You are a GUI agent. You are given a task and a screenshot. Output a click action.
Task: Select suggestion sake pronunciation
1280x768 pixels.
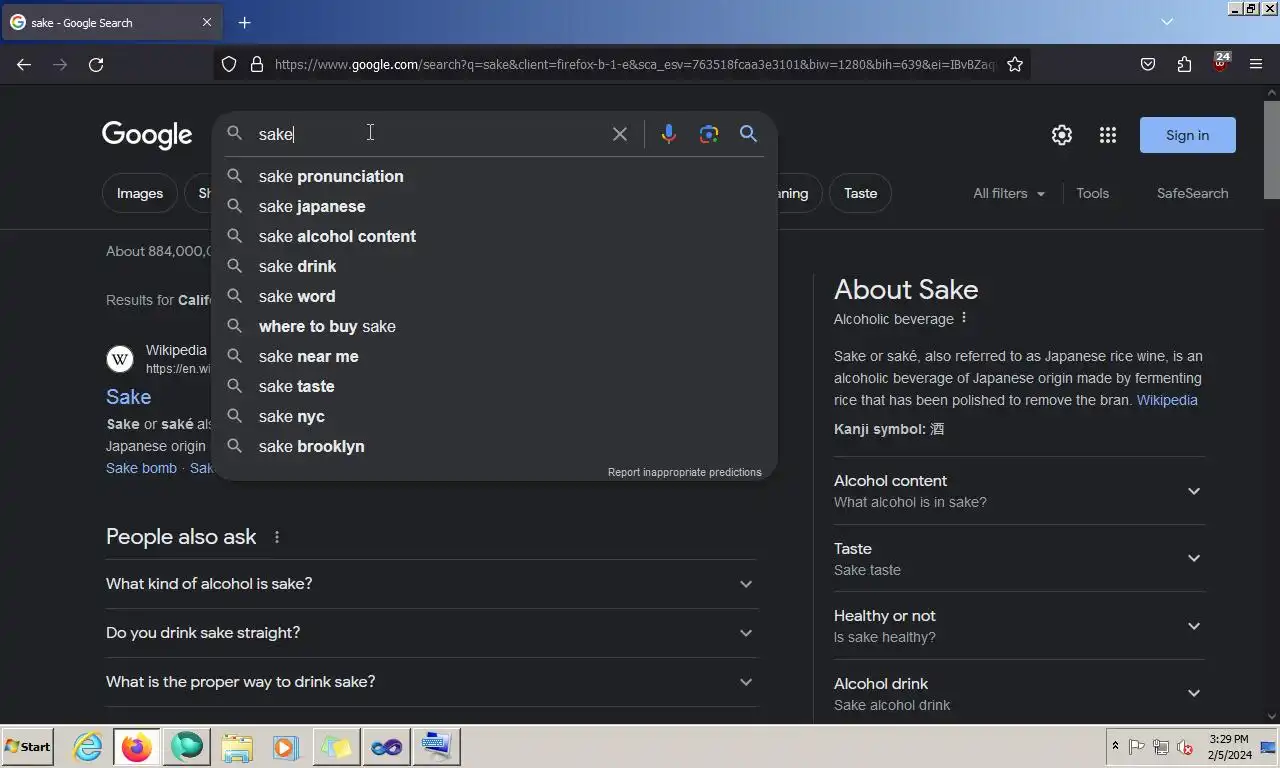point(494,176)
